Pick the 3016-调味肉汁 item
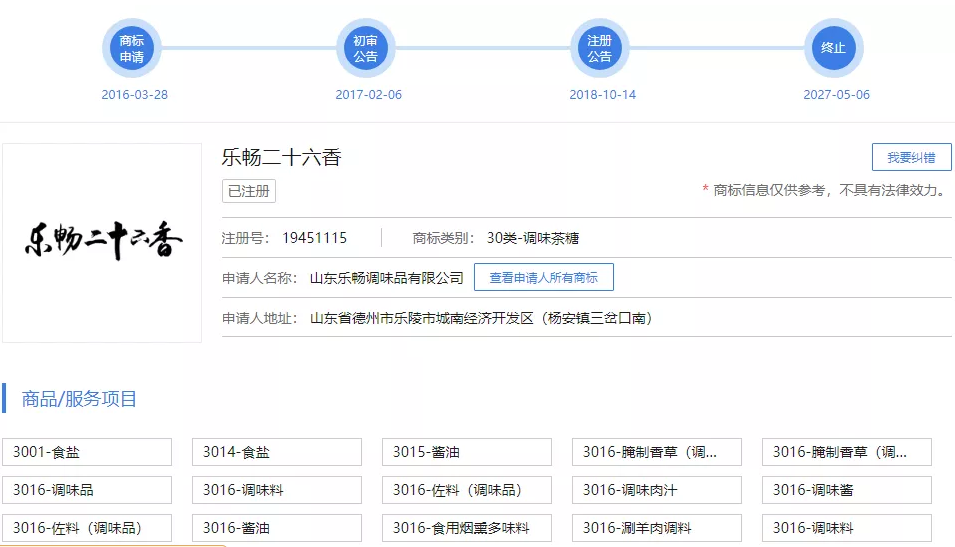 657,490
